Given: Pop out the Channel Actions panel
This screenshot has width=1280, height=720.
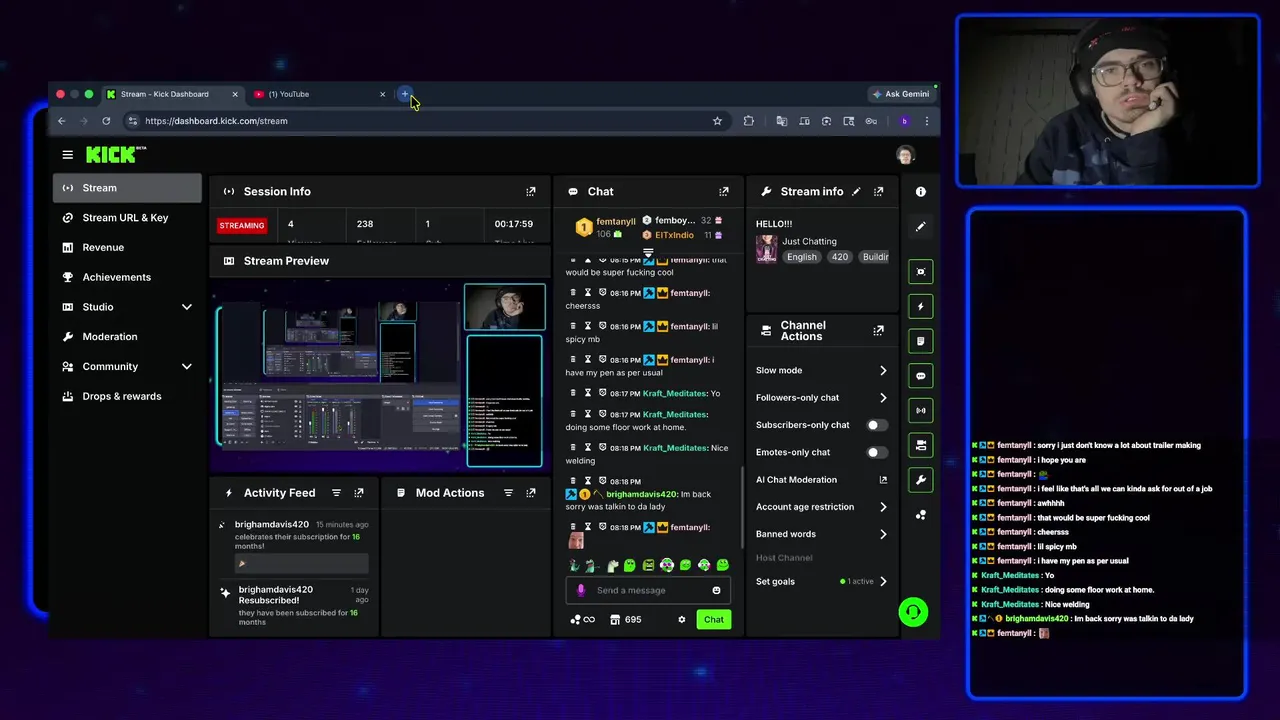Looking at the screenshot, I should 879,330.
